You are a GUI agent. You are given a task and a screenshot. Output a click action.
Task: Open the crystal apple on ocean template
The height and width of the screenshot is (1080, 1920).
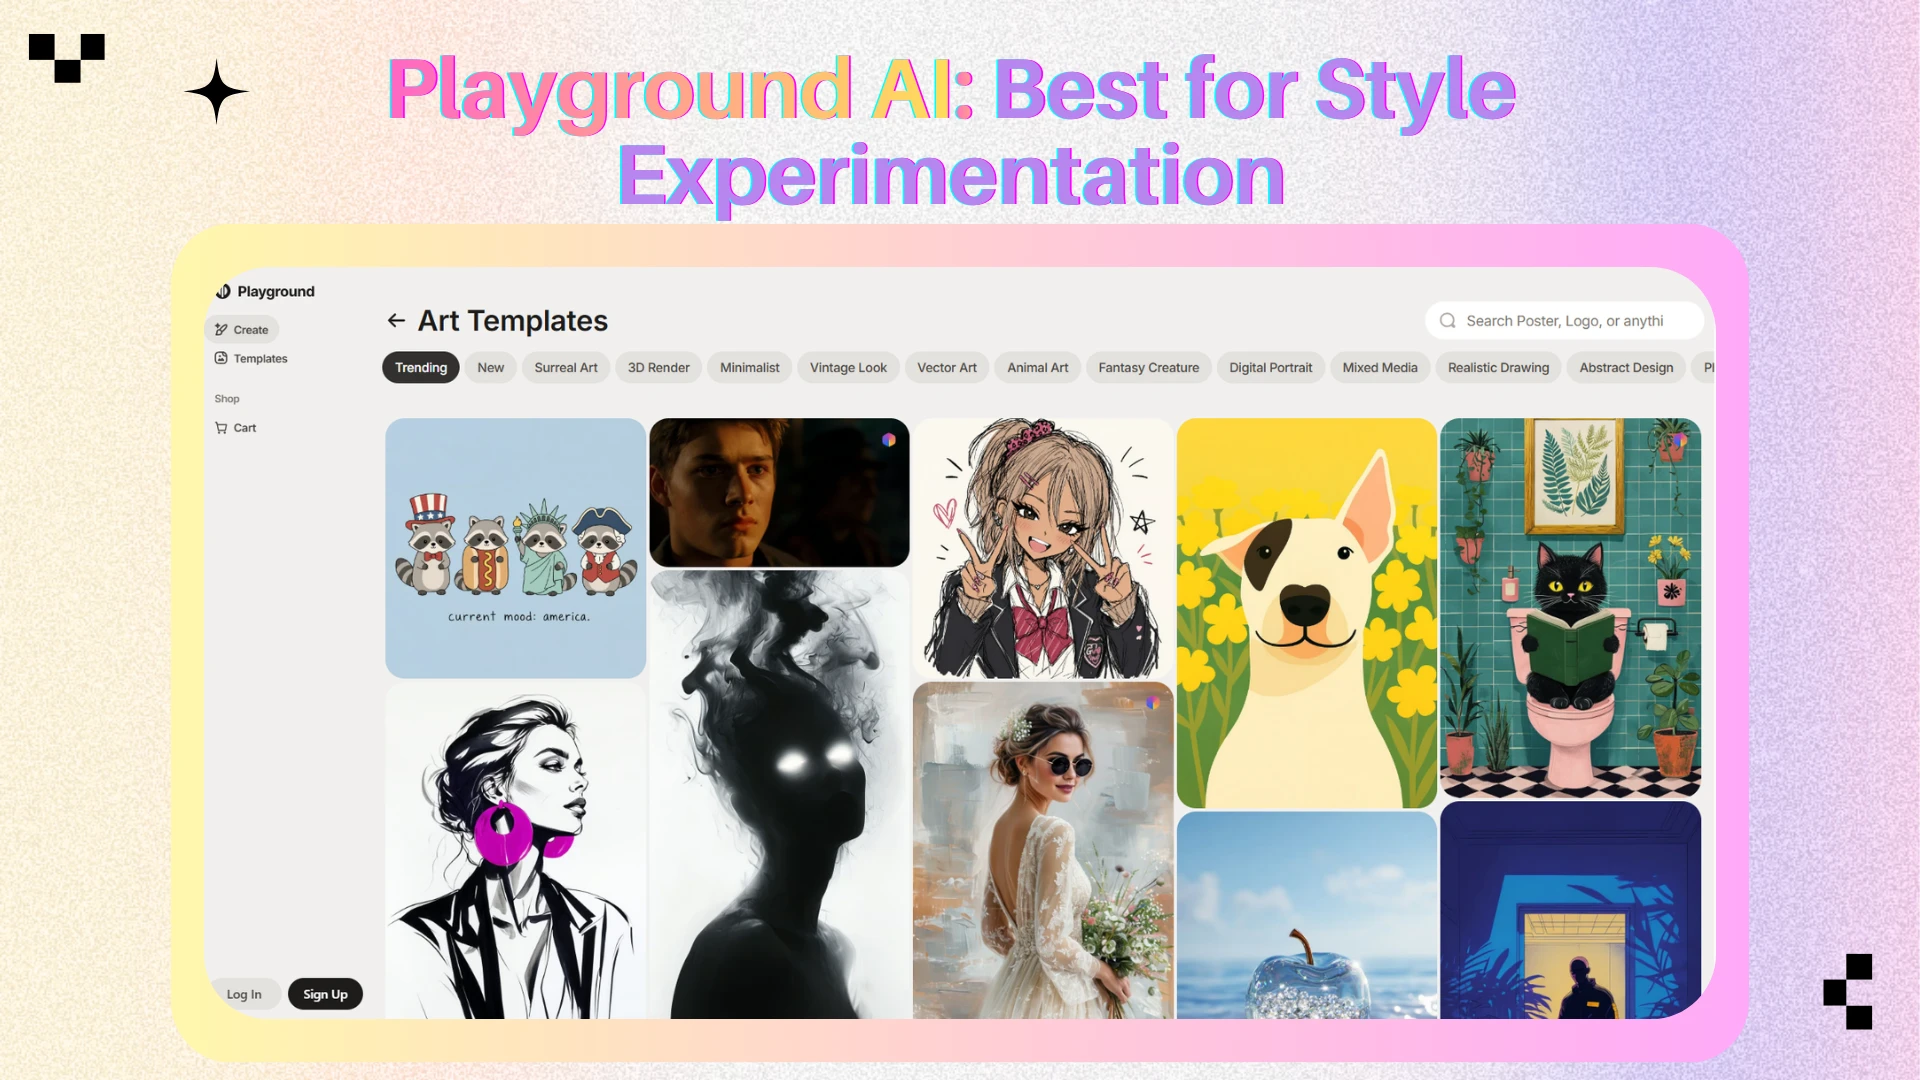tap(1306, 915)
